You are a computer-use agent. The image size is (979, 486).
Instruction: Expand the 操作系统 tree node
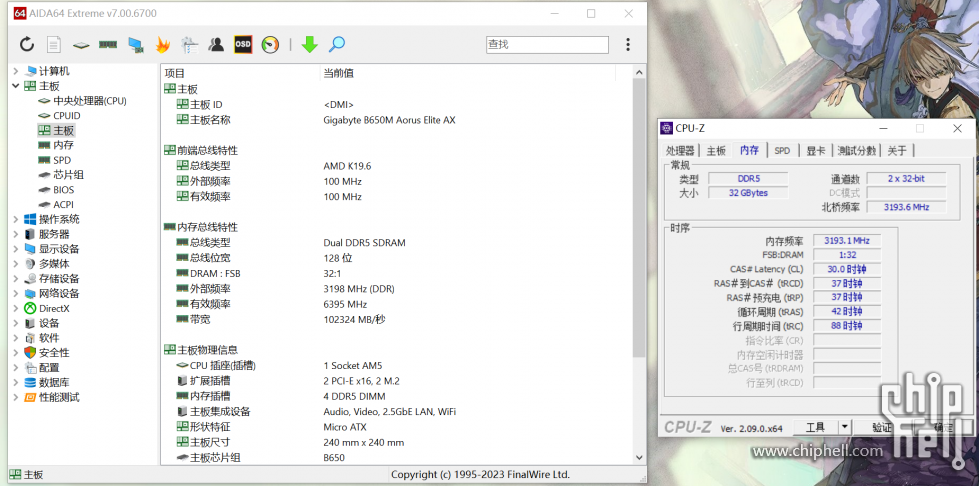(x=16, y=219)
